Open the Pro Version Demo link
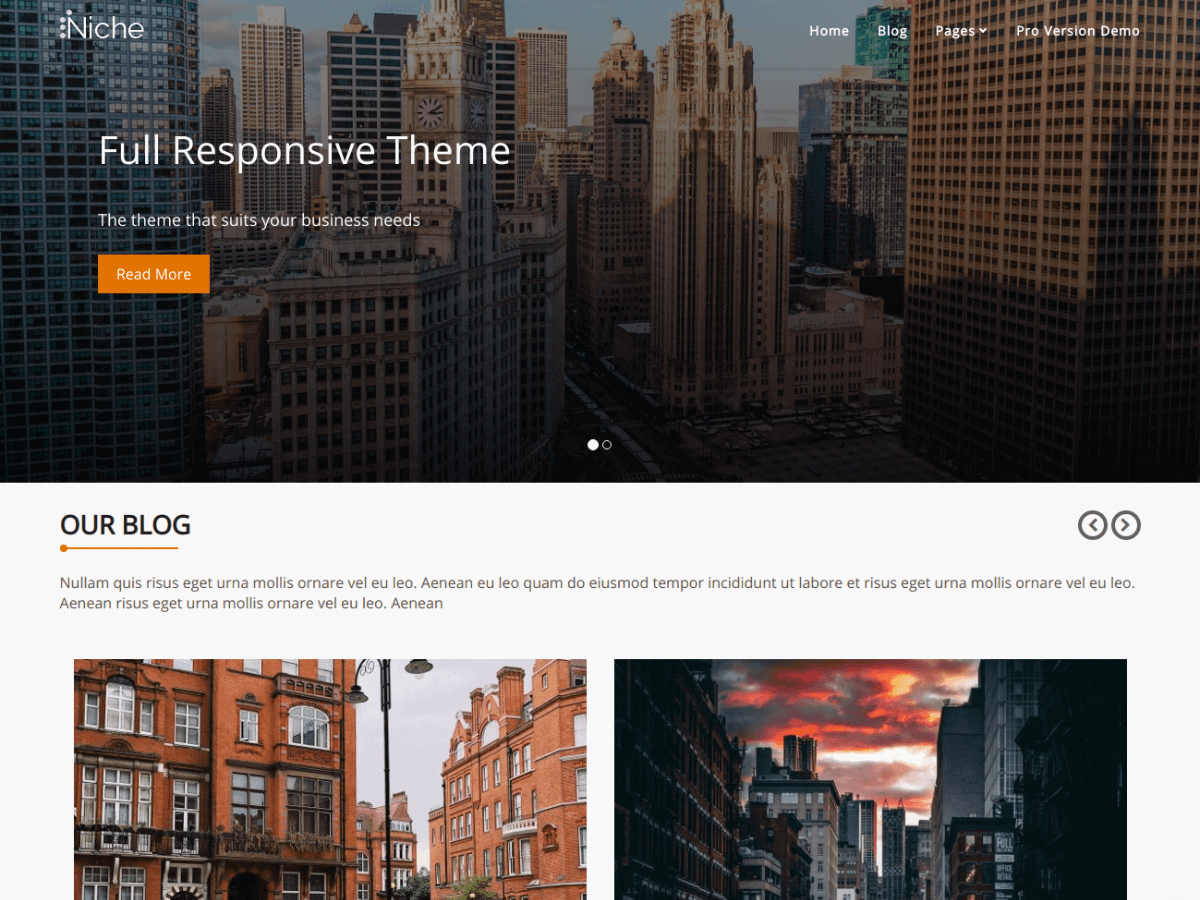 (1078, 31)
